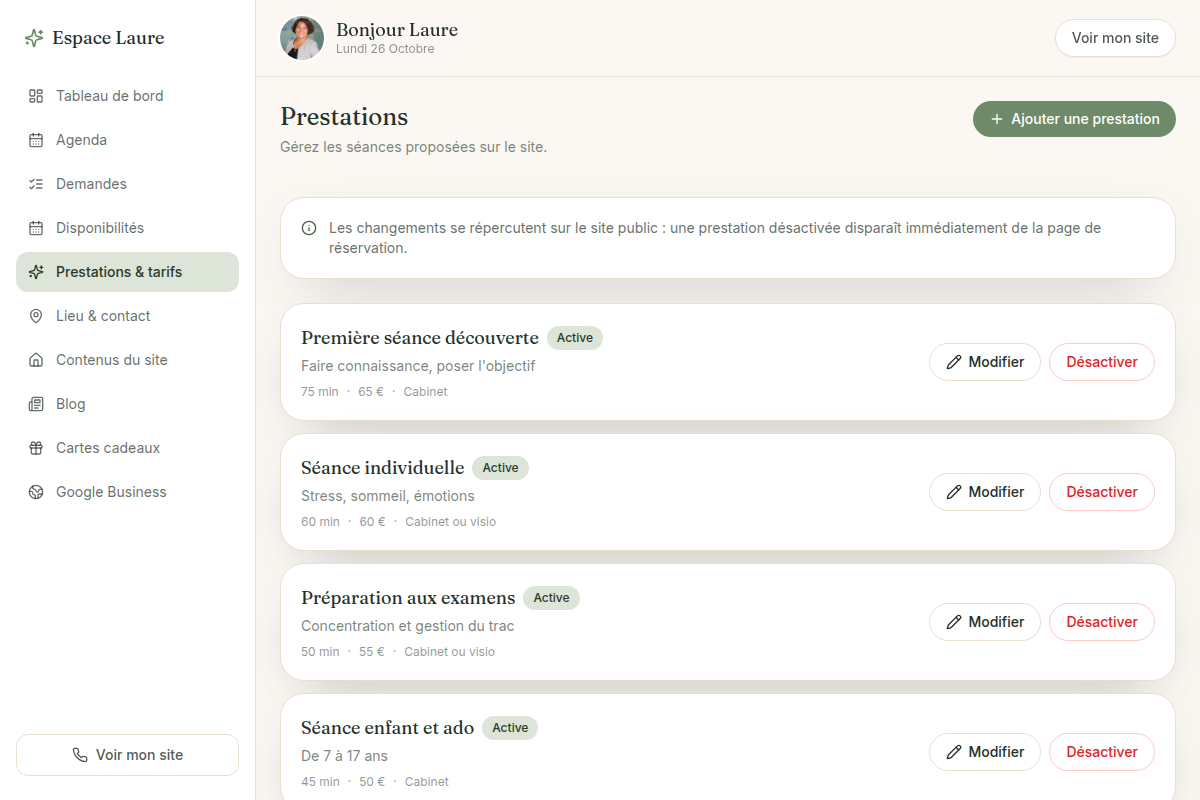Click Voir mon site button in header
Screen dimensions: 1200x800
point(1115,38)
